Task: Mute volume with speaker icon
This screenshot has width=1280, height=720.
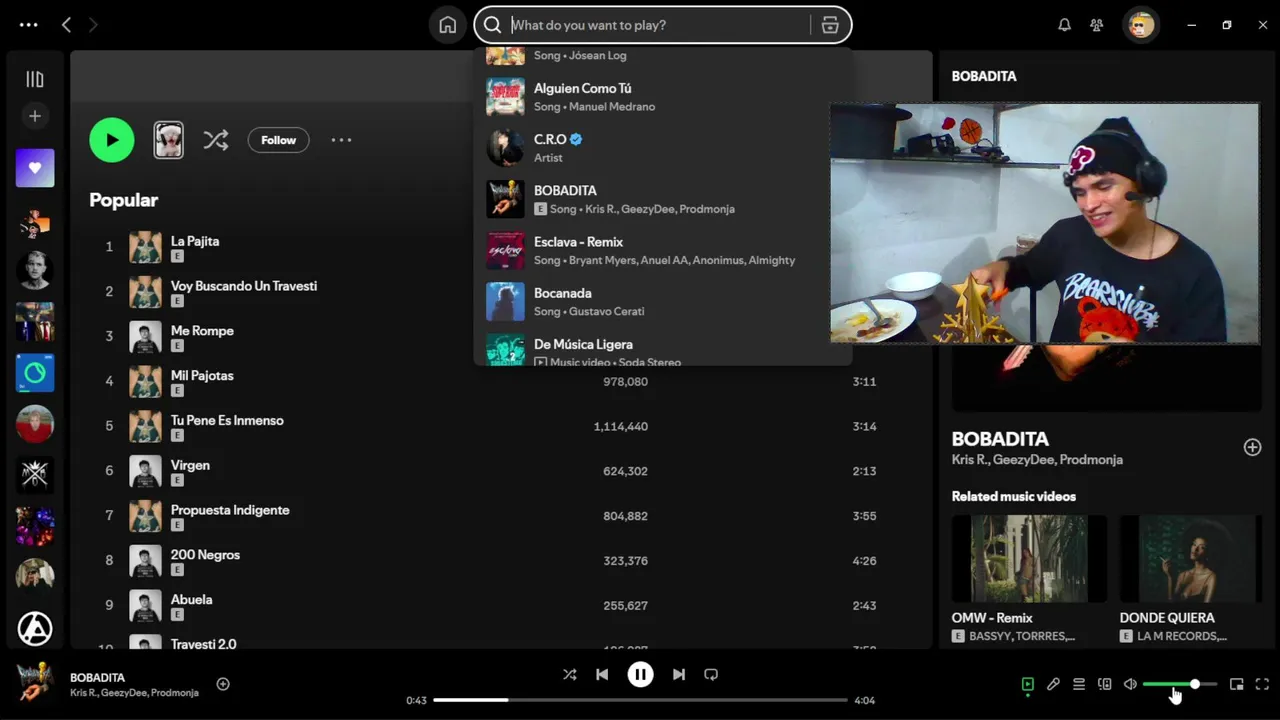Action: (x=1130, y=684)
